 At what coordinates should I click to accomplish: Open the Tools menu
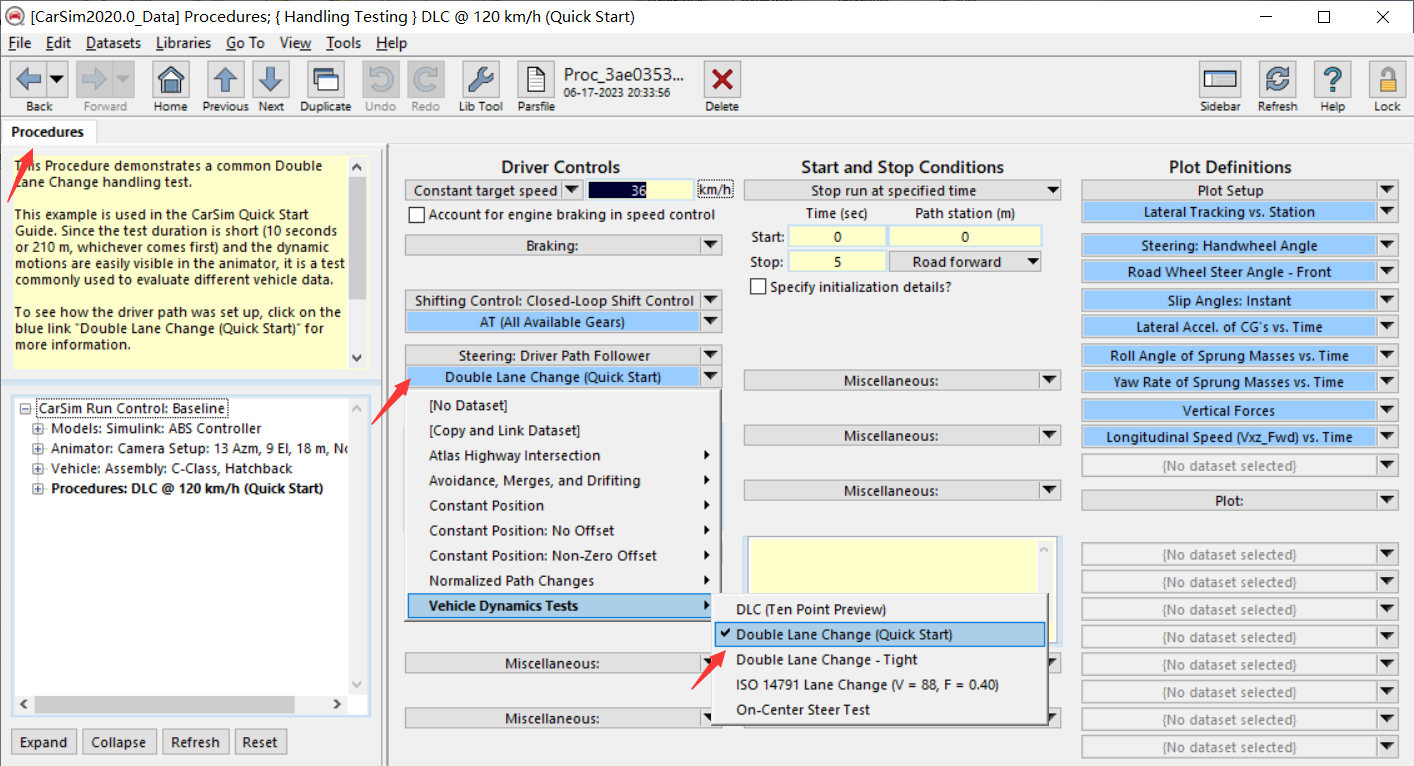pos(343,43)
